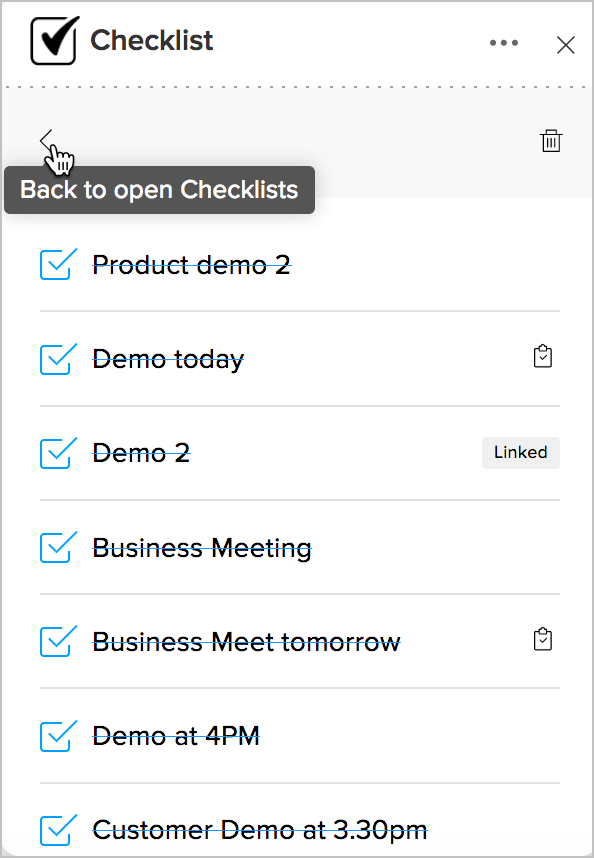Click the Checklist title in the header
594x858 pixels.
(152, 40)
